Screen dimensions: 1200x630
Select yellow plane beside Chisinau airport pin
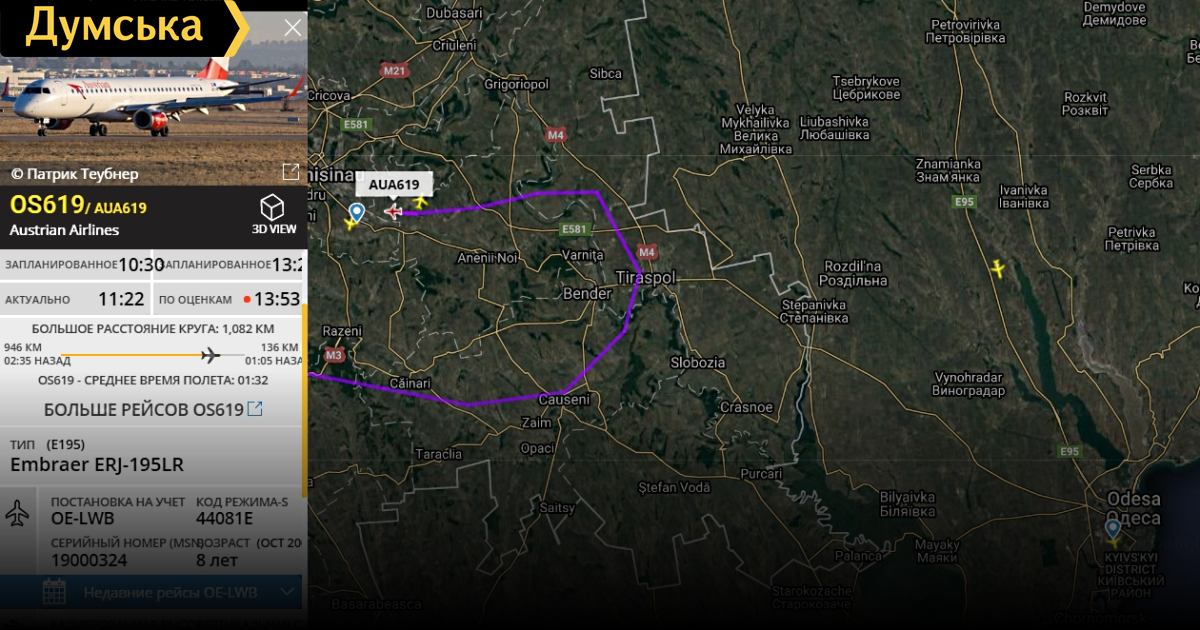click(349, 223)
